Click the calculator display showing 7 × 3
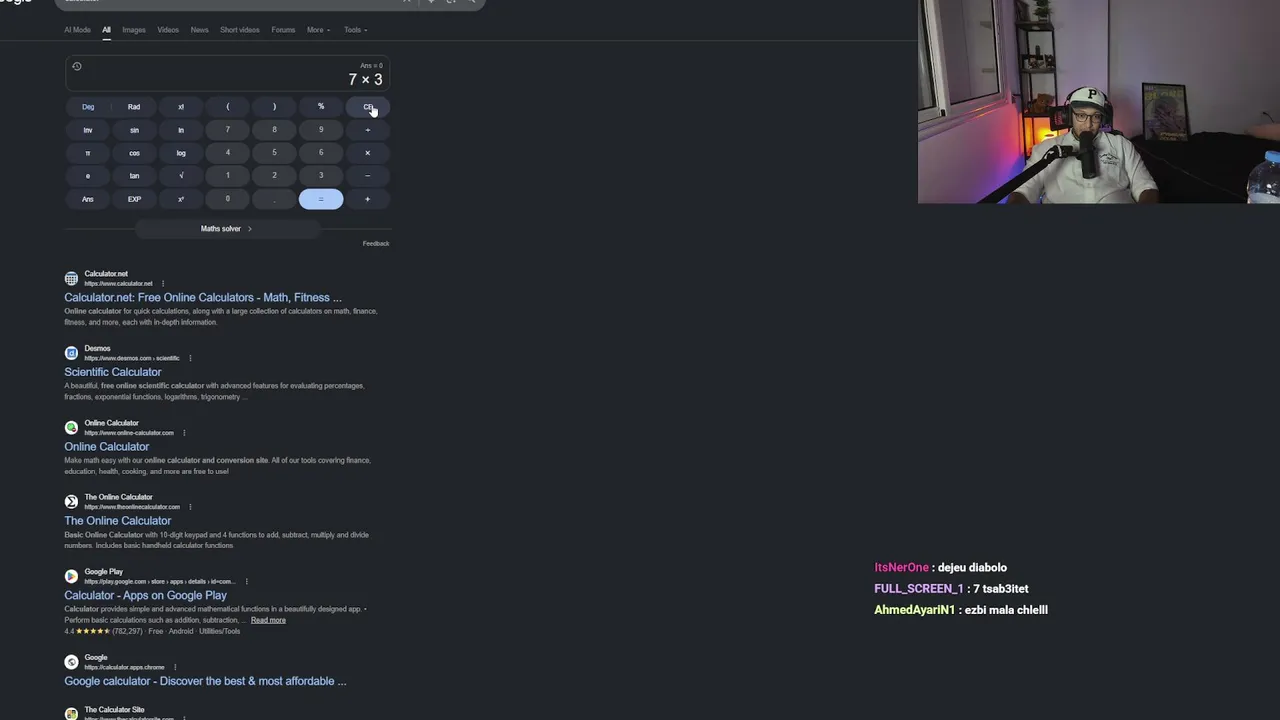 227,74
